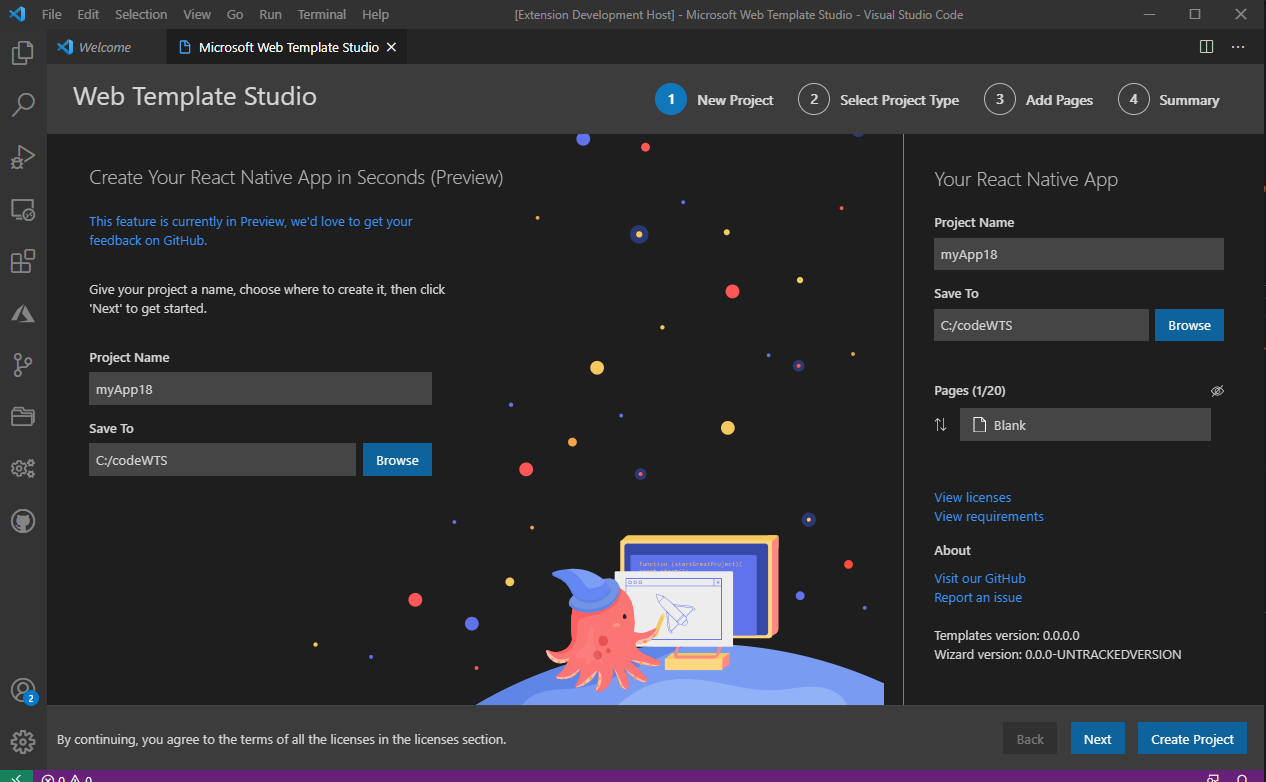1266x782 pixels.
Task: Open the Terminal menu
Action: tap(322, 14)
